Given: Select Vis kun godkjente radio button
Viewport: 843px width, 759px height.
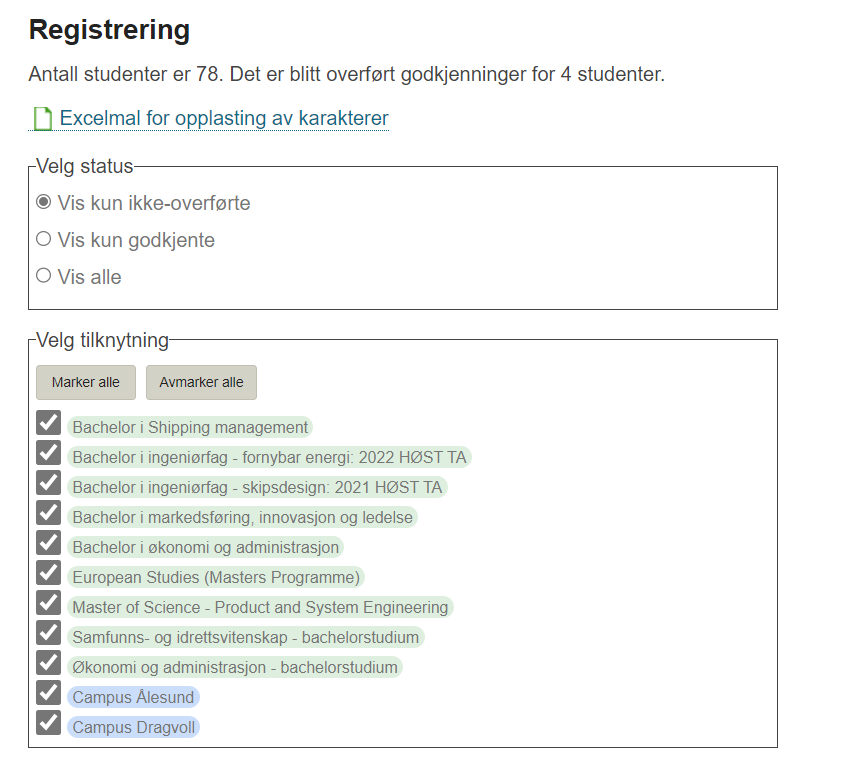Looking at the screenshot, I should pyautogui.click(x=44, y=239).
